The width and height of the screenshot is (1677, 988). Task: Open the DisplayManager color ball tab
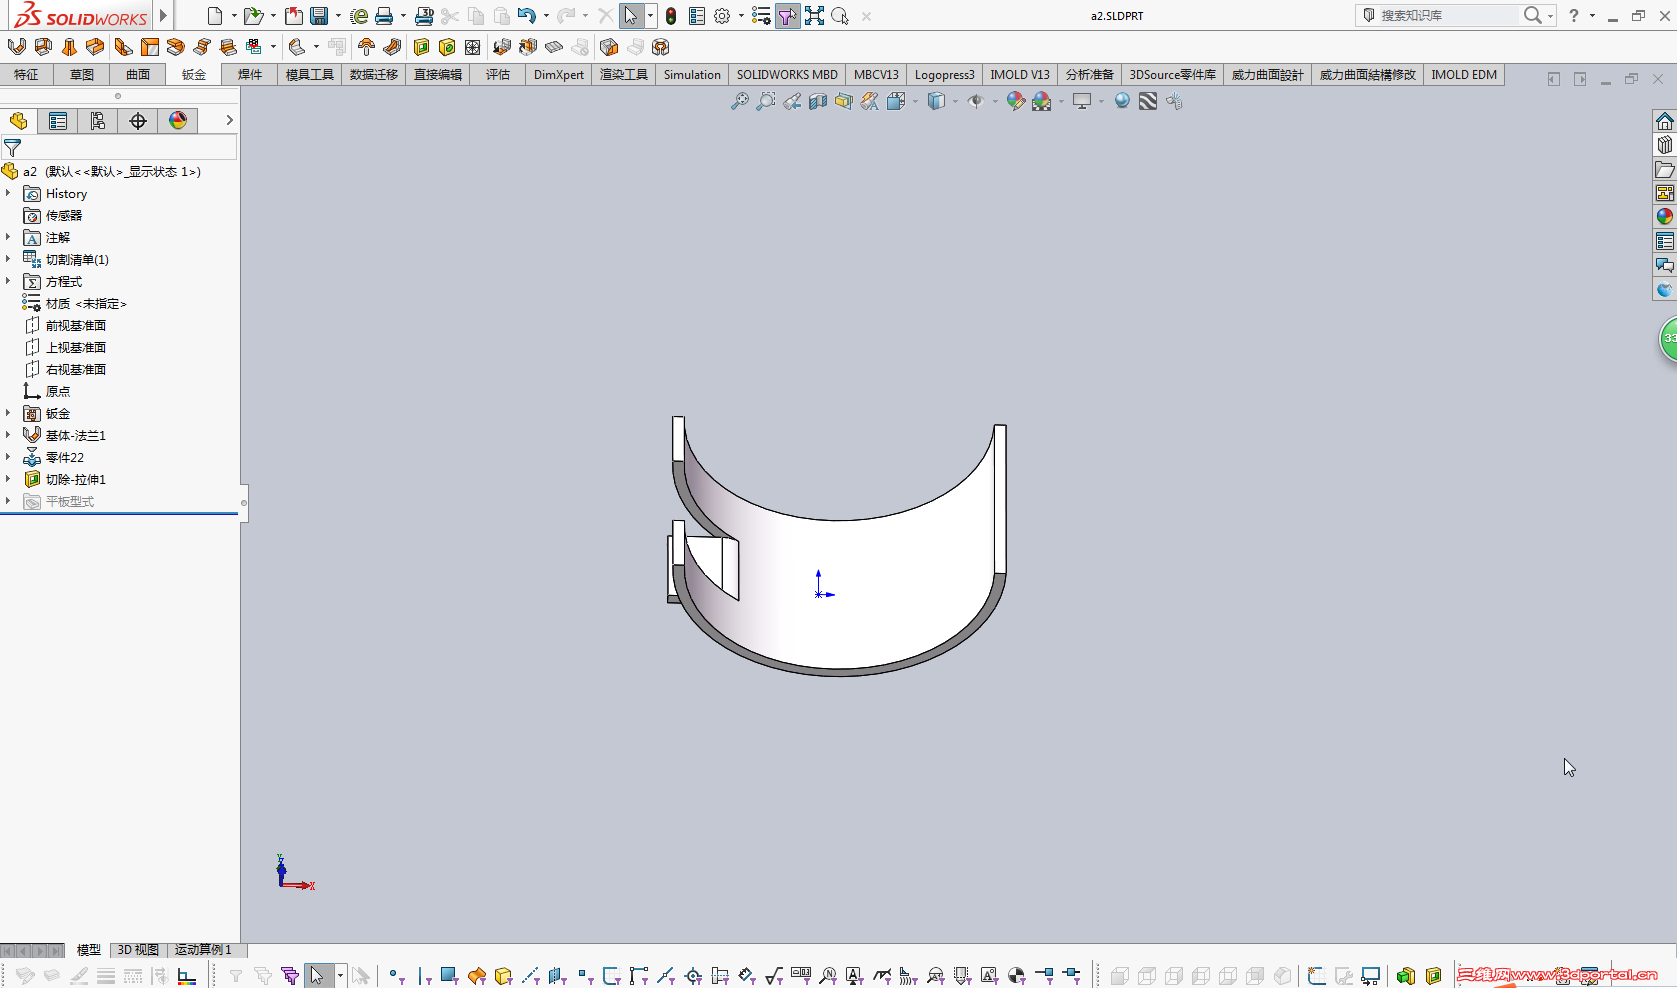178,121
